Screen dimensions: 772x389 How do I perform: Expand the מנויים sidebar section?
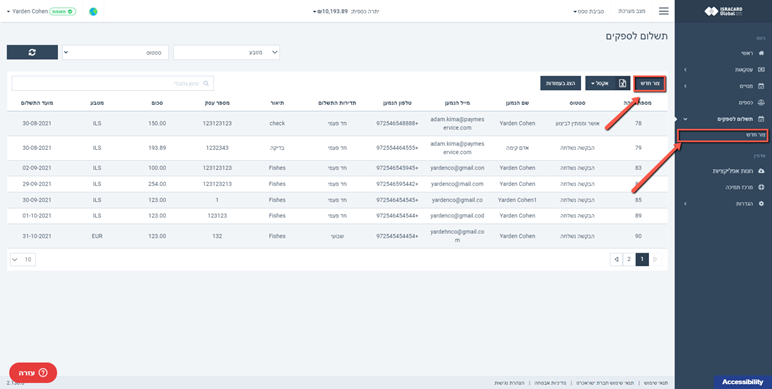point(685,86)
